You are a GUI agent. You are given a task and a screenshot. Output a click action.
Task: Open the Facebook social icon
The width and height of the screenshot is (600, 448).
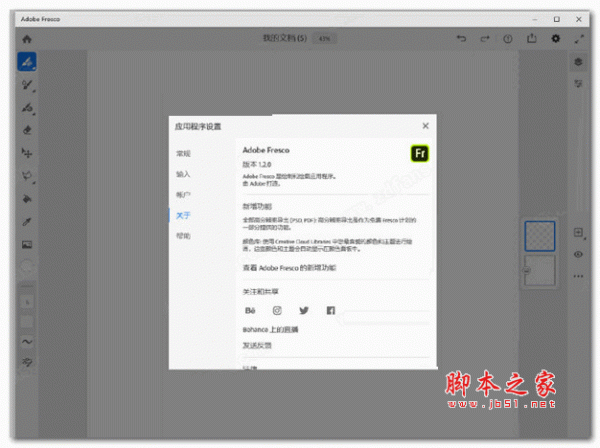pyautogui.click(x=331, y=311)
